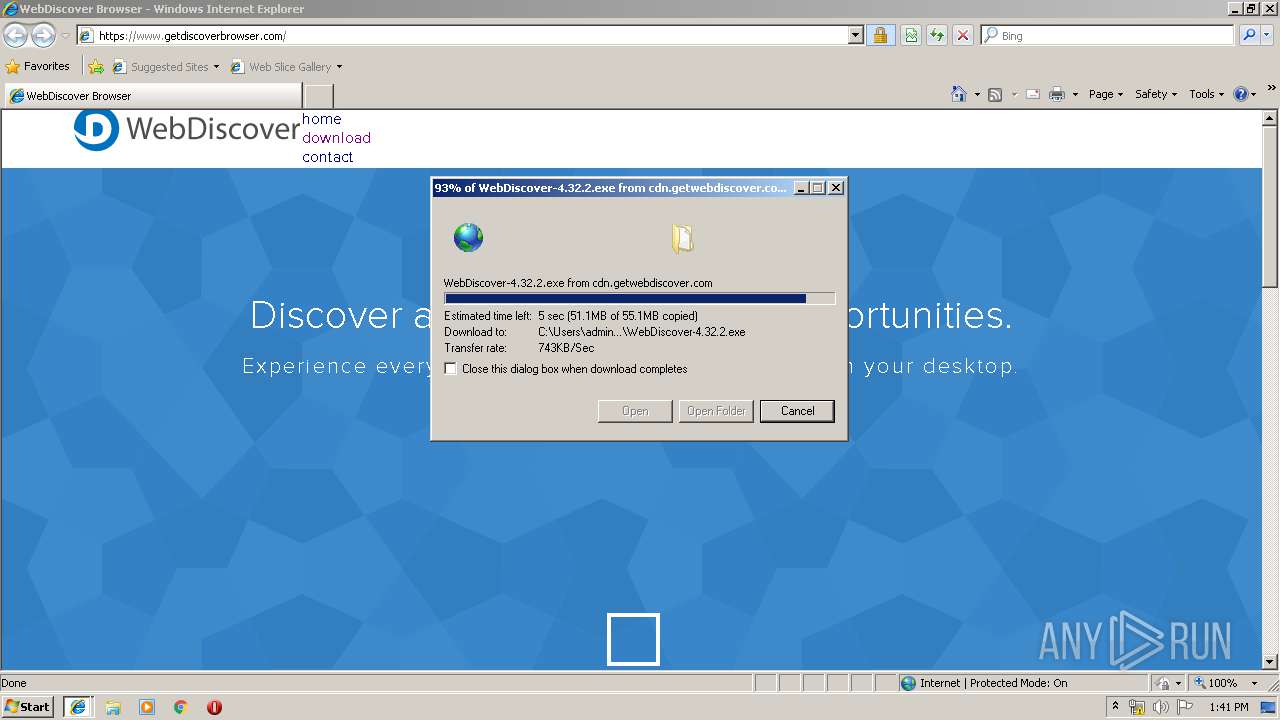The image size is (1280, 720).
Task: Click the Open Folder button in download dialog
Action: coord(716,411)
